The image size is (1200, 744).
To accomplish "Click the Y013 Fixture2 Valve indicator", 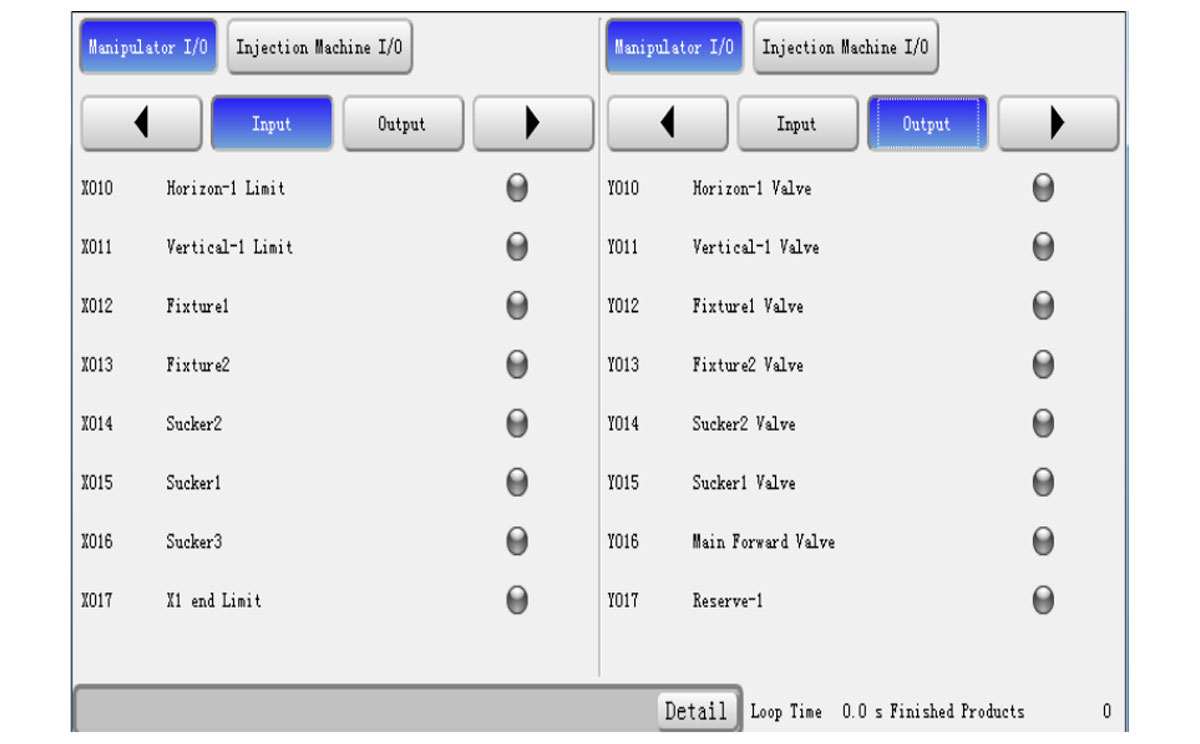I will click(x=1043, y=365).
